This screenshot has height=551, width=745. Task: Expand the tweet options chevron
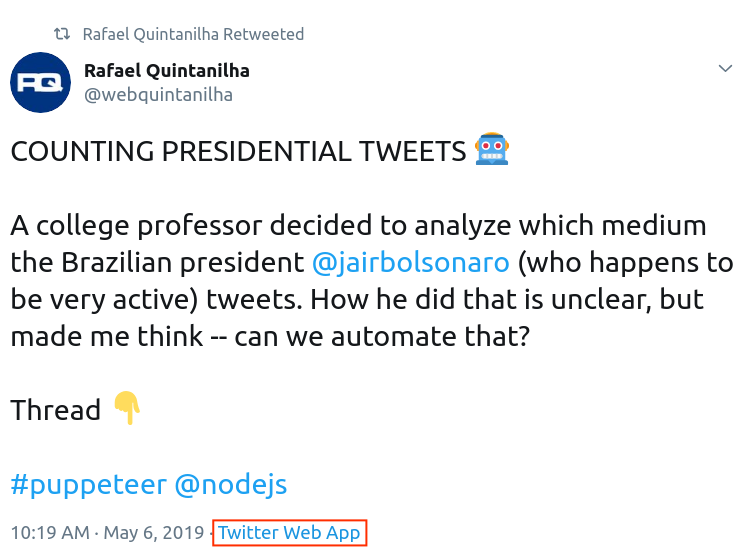pyautogui.click(x=725, y=69)
